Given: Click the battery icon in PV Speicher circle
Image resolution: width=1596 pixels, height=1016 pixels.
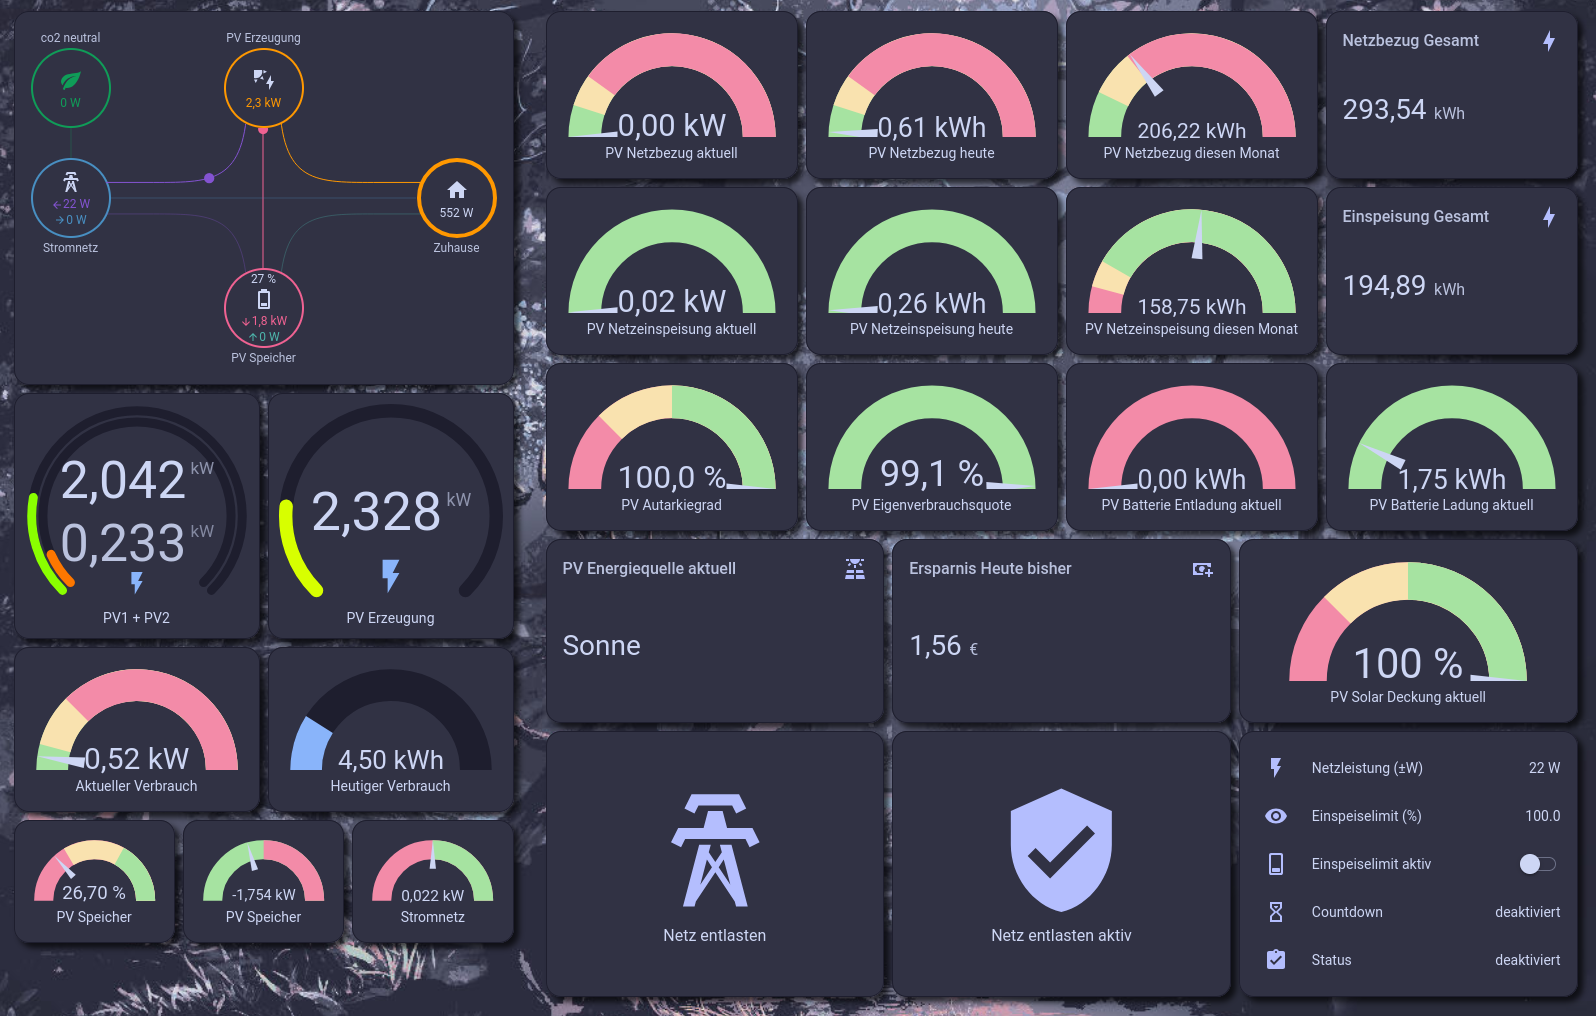Looking at the screenshot, I should (x=263, y=300).
